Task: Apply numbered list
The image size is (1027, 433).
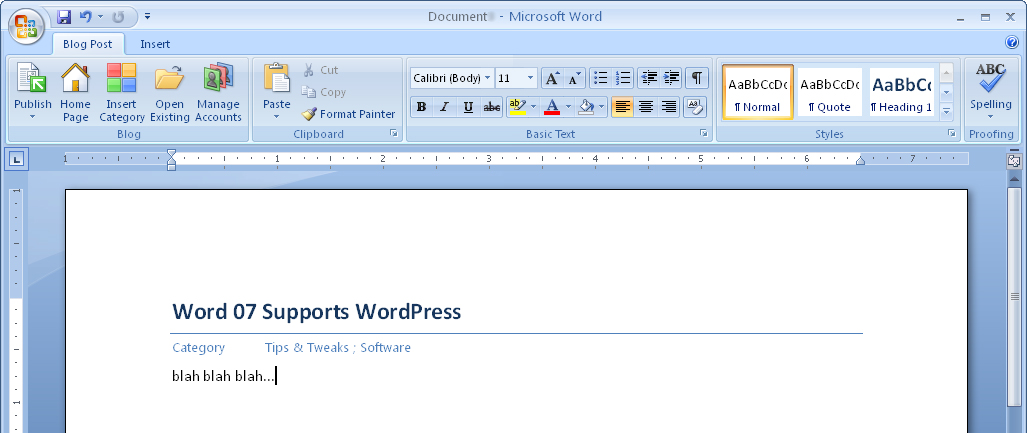Action: 623,78
